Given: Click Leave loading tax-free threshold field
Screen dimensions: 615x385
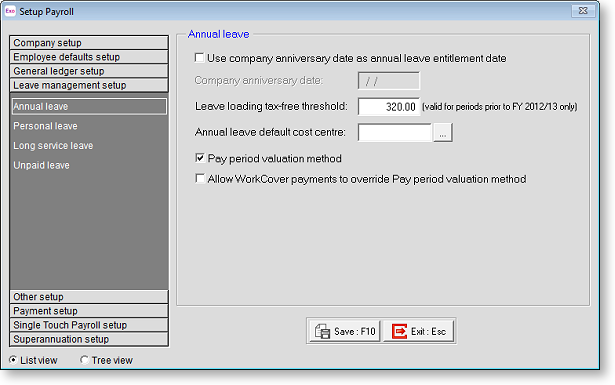Looking at the screenshot, I should point(389,107).
